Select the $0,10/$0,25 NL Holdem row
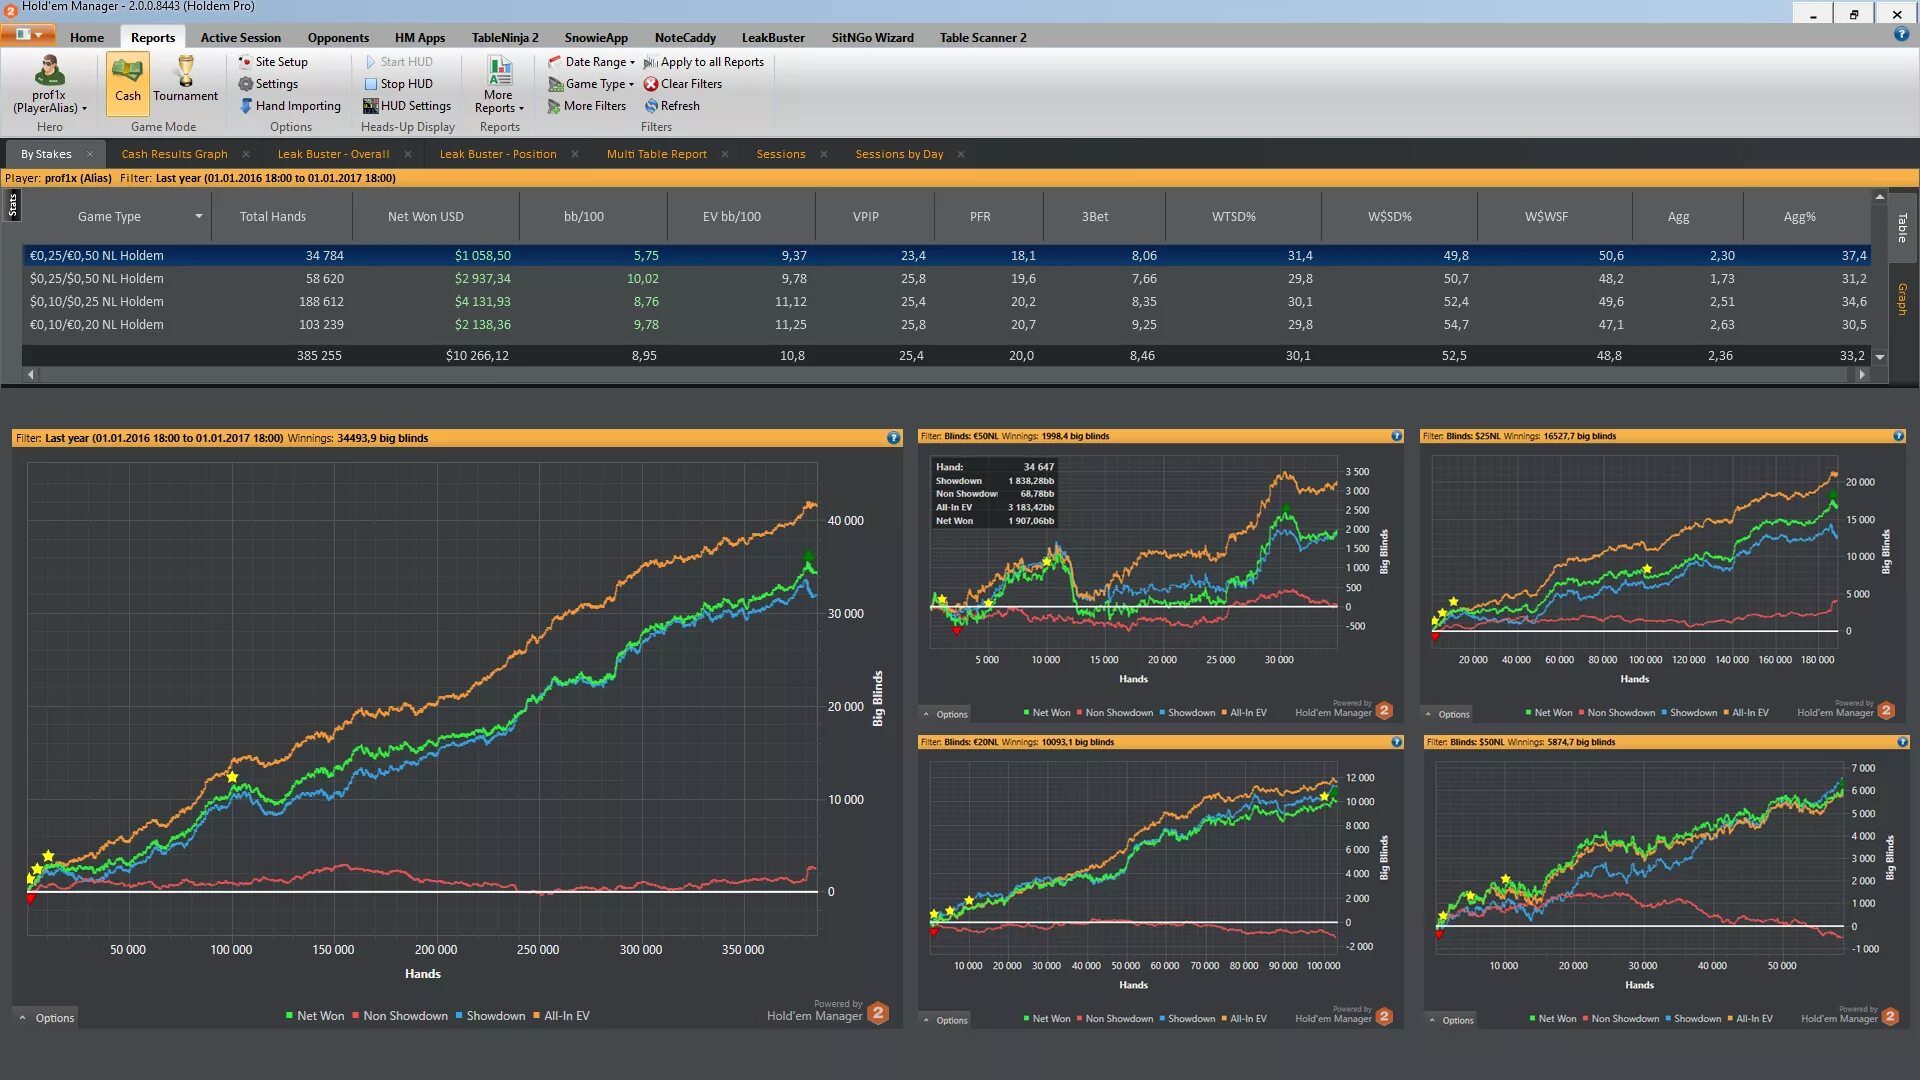The image size is (1920, 1080). (x=97, y=302)
